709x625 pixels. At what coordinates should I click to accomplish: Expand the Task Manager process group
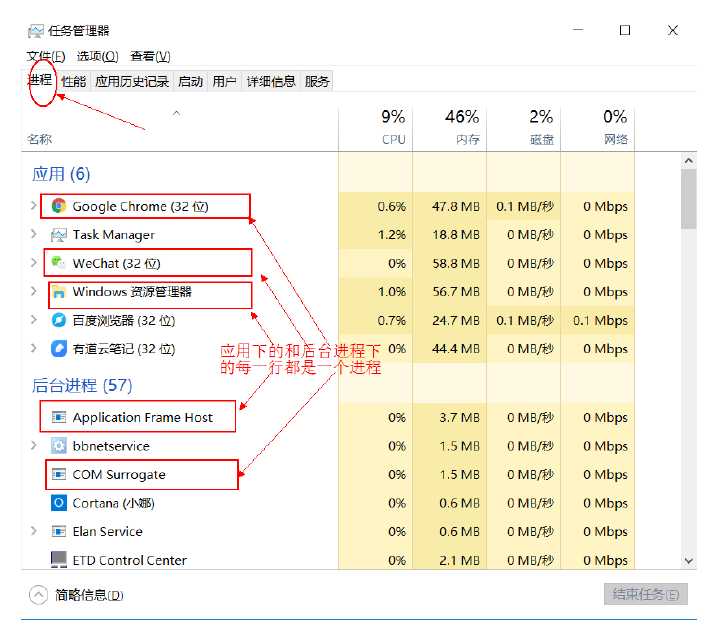pyautogui.click(x=33, y=234)
